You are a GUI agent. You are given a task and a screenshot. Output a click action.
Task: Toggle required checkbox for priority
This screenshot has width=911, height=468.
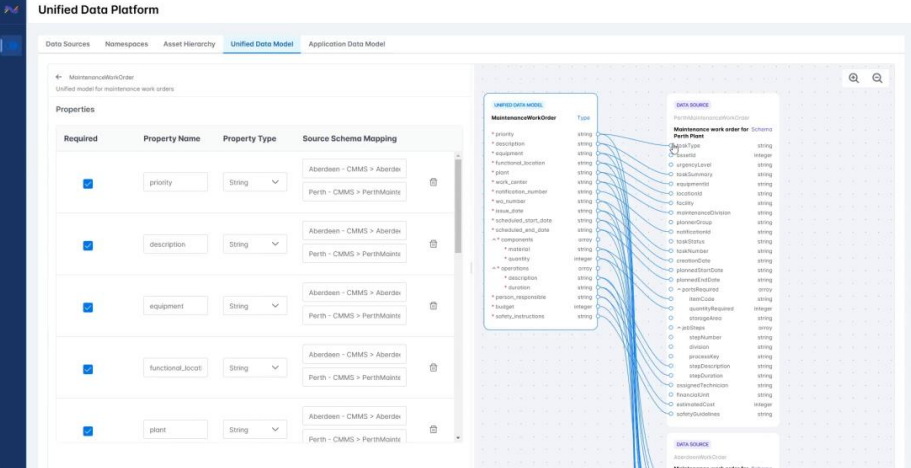[88, 183]
